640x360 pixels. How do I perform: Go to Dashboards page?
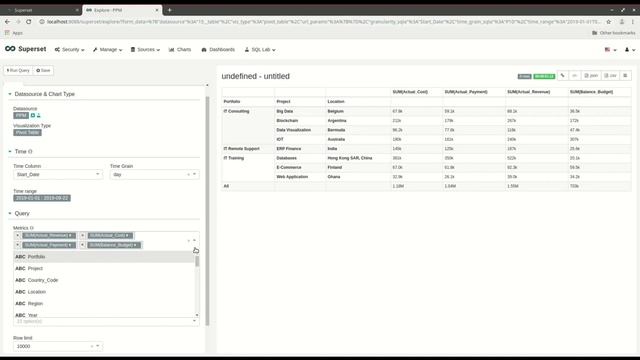pyautogui.click(x=218, y=49)
